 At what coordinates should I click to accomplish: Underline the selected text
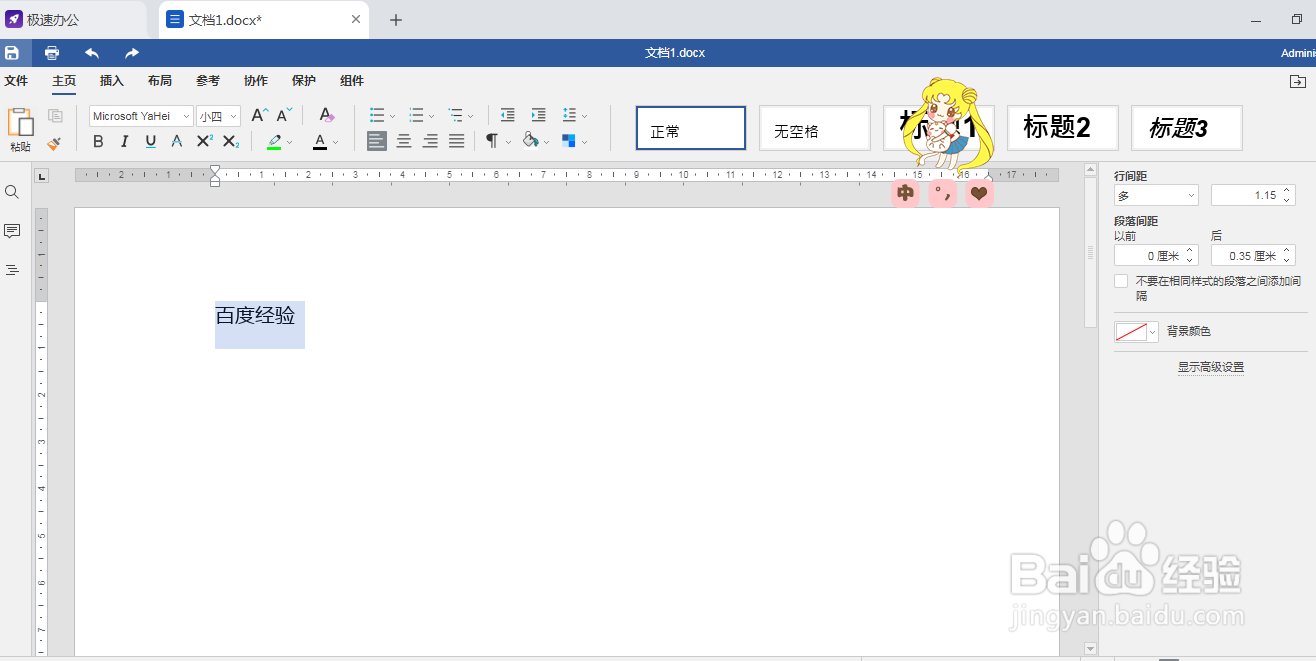[150, 141]
